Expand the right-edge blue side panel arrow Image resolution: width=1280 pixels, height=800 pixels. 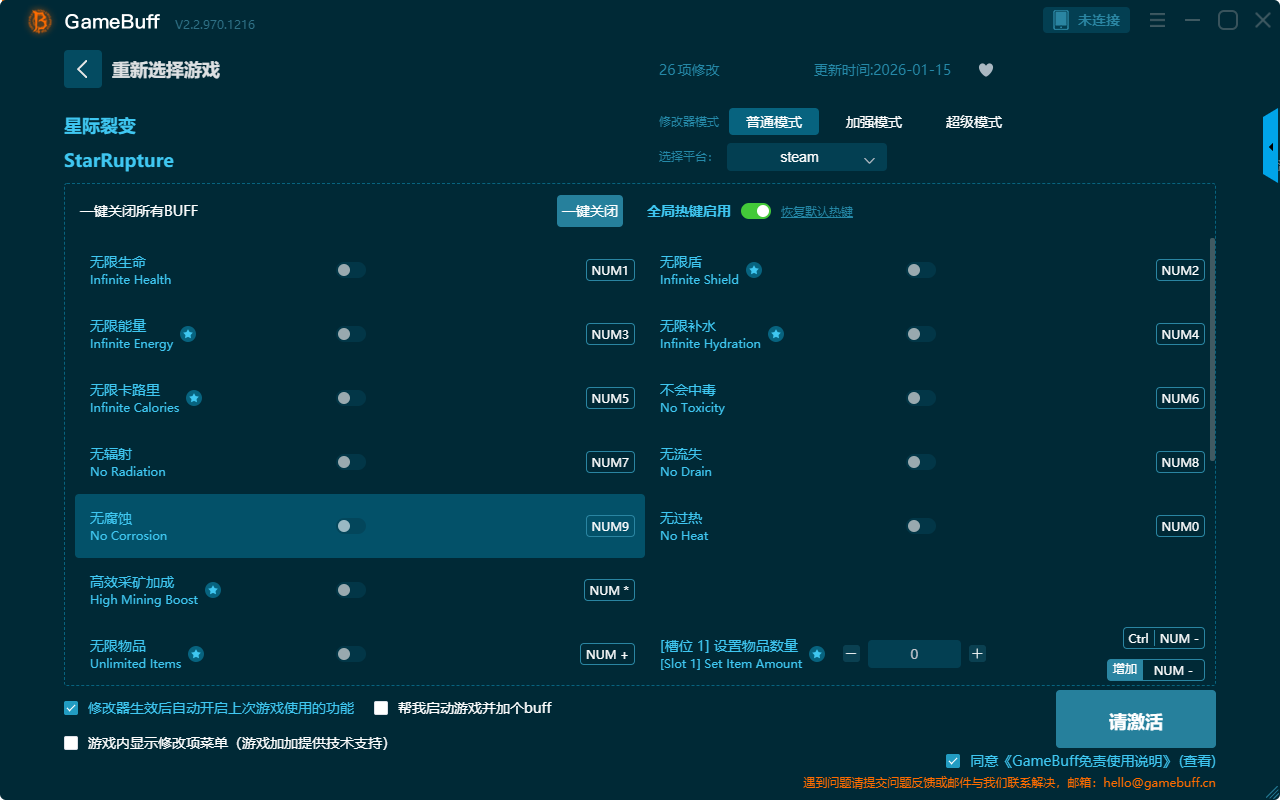(x=1271, y=147)
